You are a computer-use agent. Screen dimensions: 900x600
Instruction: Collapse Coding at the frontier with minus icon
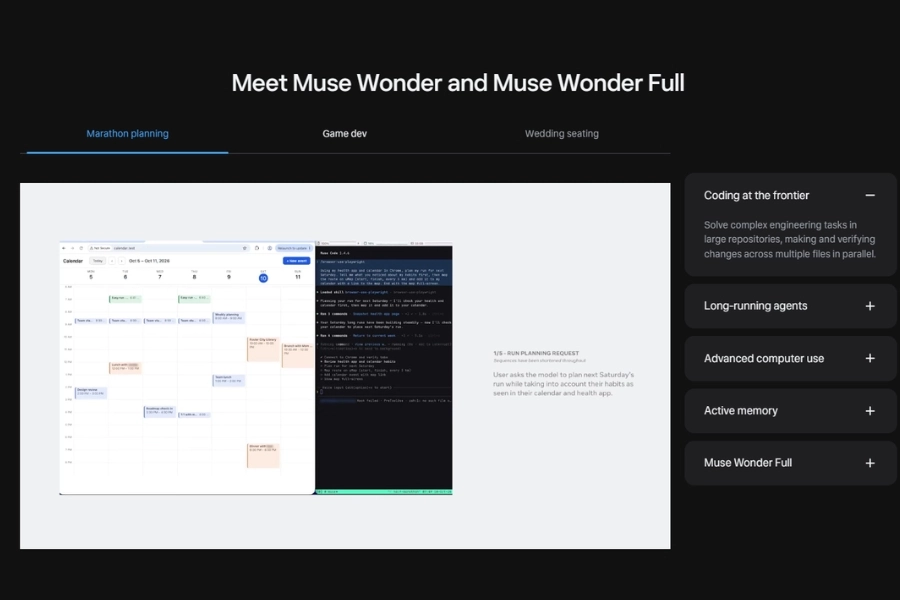[x=870, y=195]
